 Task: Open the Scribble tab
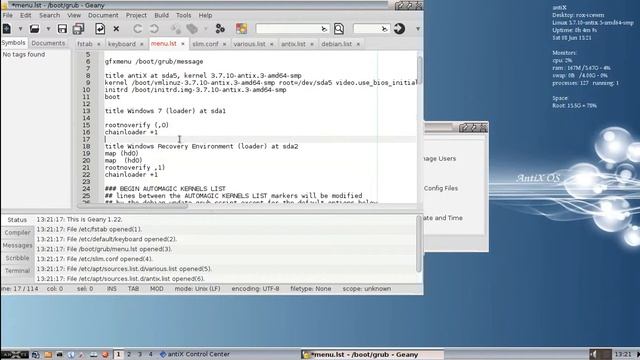click(x=17, y=258)
